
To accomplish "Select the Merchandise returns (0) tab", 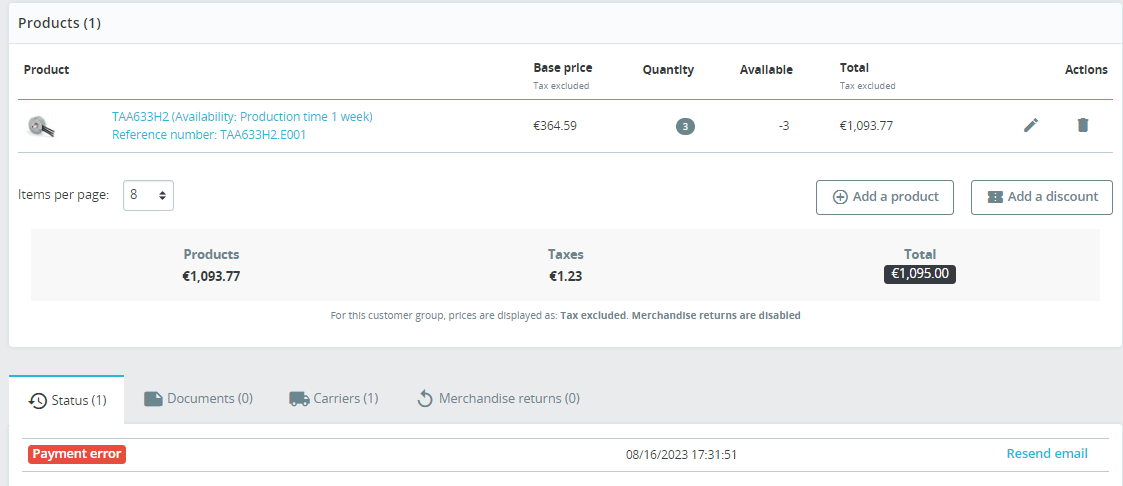I will point(498,399).
